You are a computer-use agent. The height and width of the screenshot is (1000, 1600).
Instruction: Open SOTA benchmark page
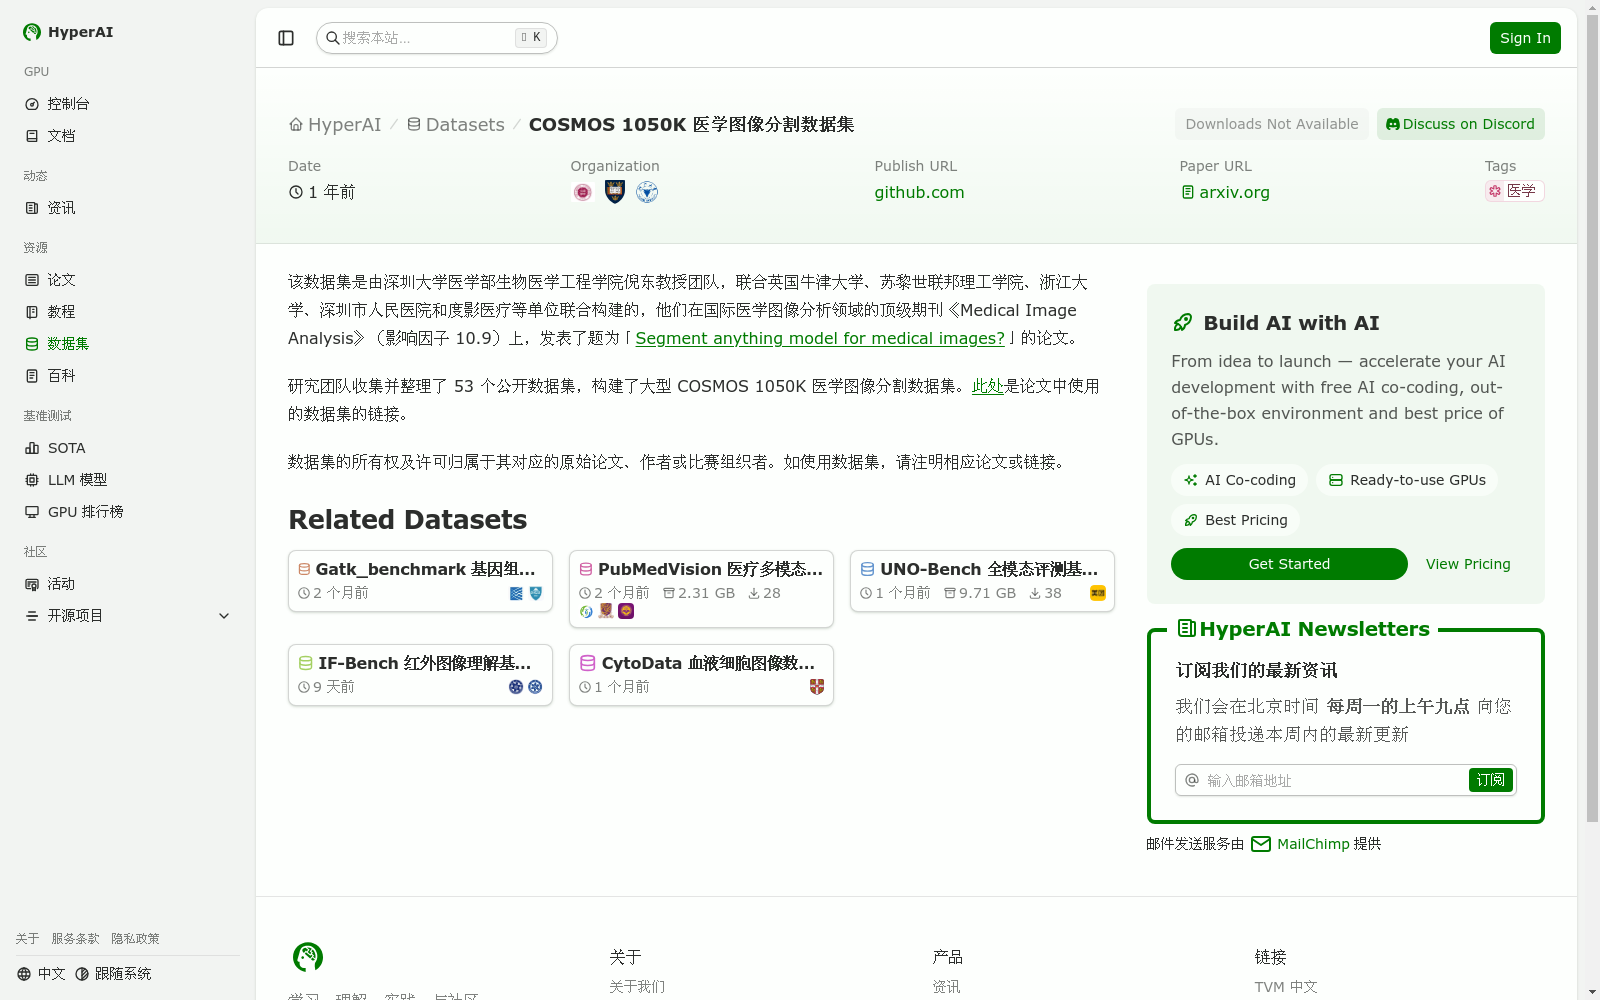pos(128,448)
